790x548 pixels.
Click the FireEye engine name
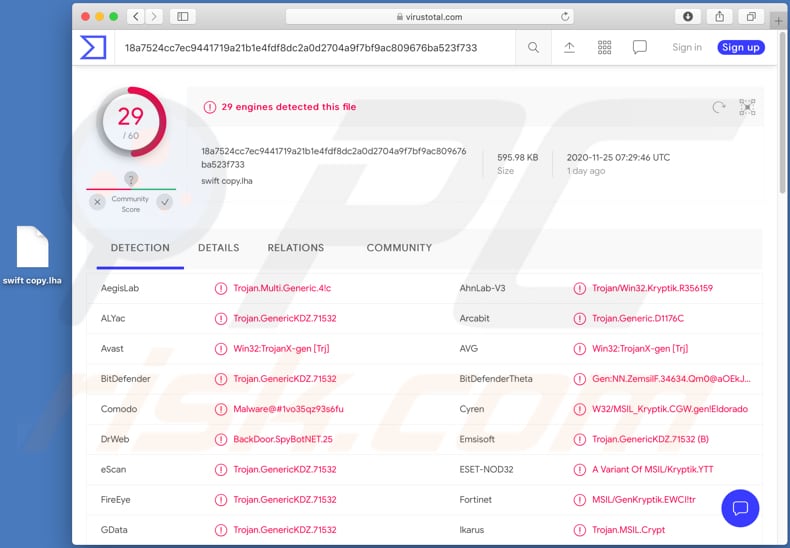115,500
